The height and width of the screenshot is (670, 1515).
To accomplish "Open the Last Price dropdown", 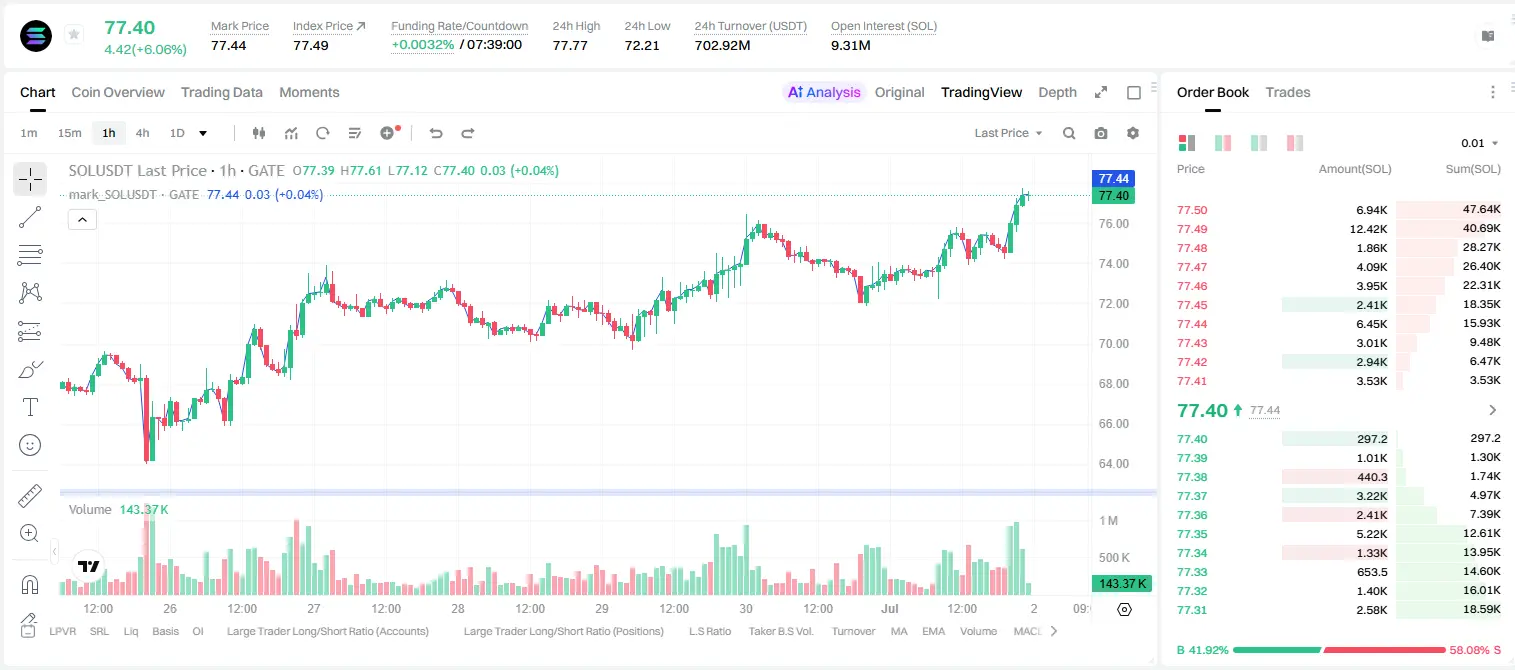I will click(1008, 133).
